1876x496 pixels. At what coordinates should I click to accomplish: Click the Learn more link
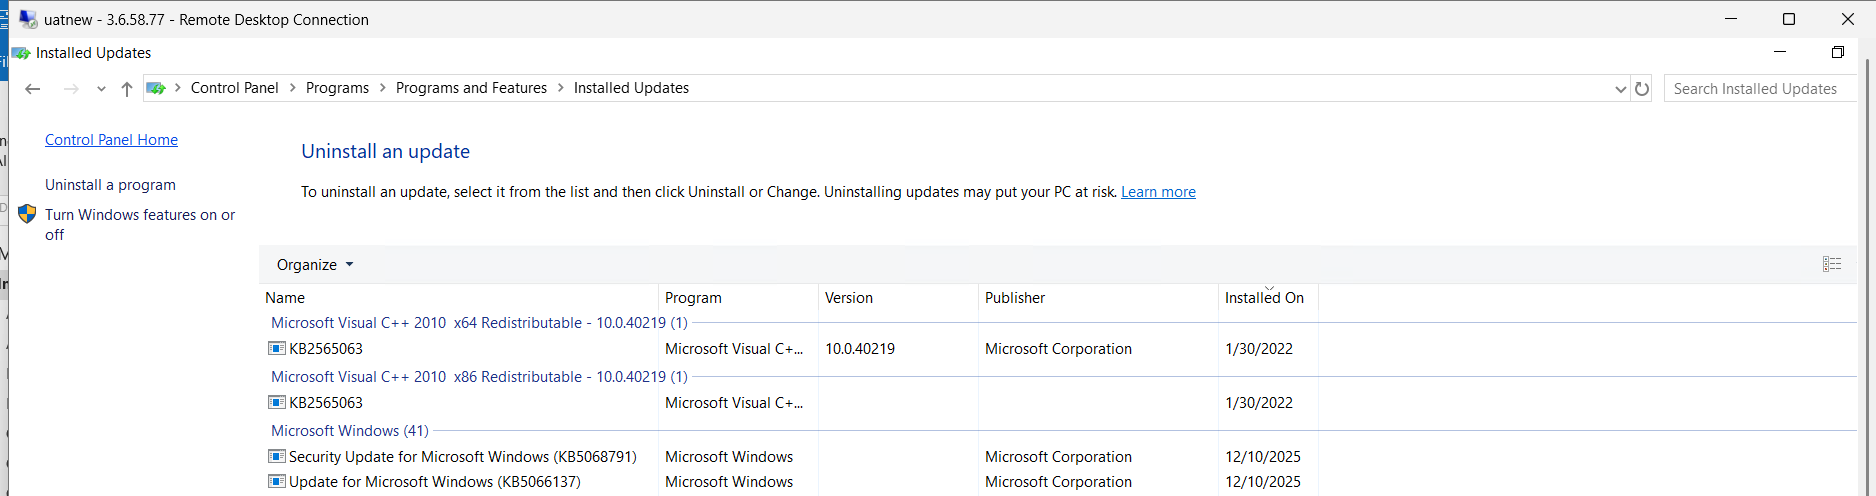coord(1158,192)
